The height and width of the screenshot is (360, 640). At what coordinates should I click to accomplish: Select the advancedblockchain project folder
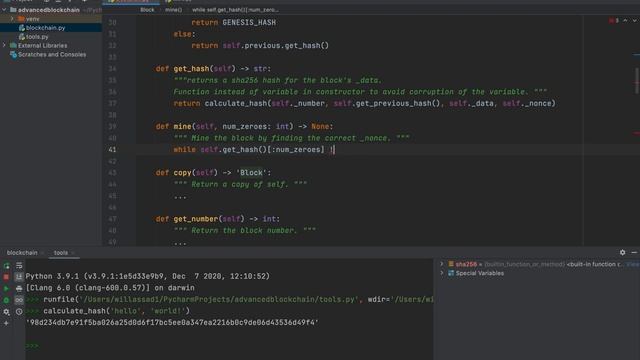click(49, 10)
